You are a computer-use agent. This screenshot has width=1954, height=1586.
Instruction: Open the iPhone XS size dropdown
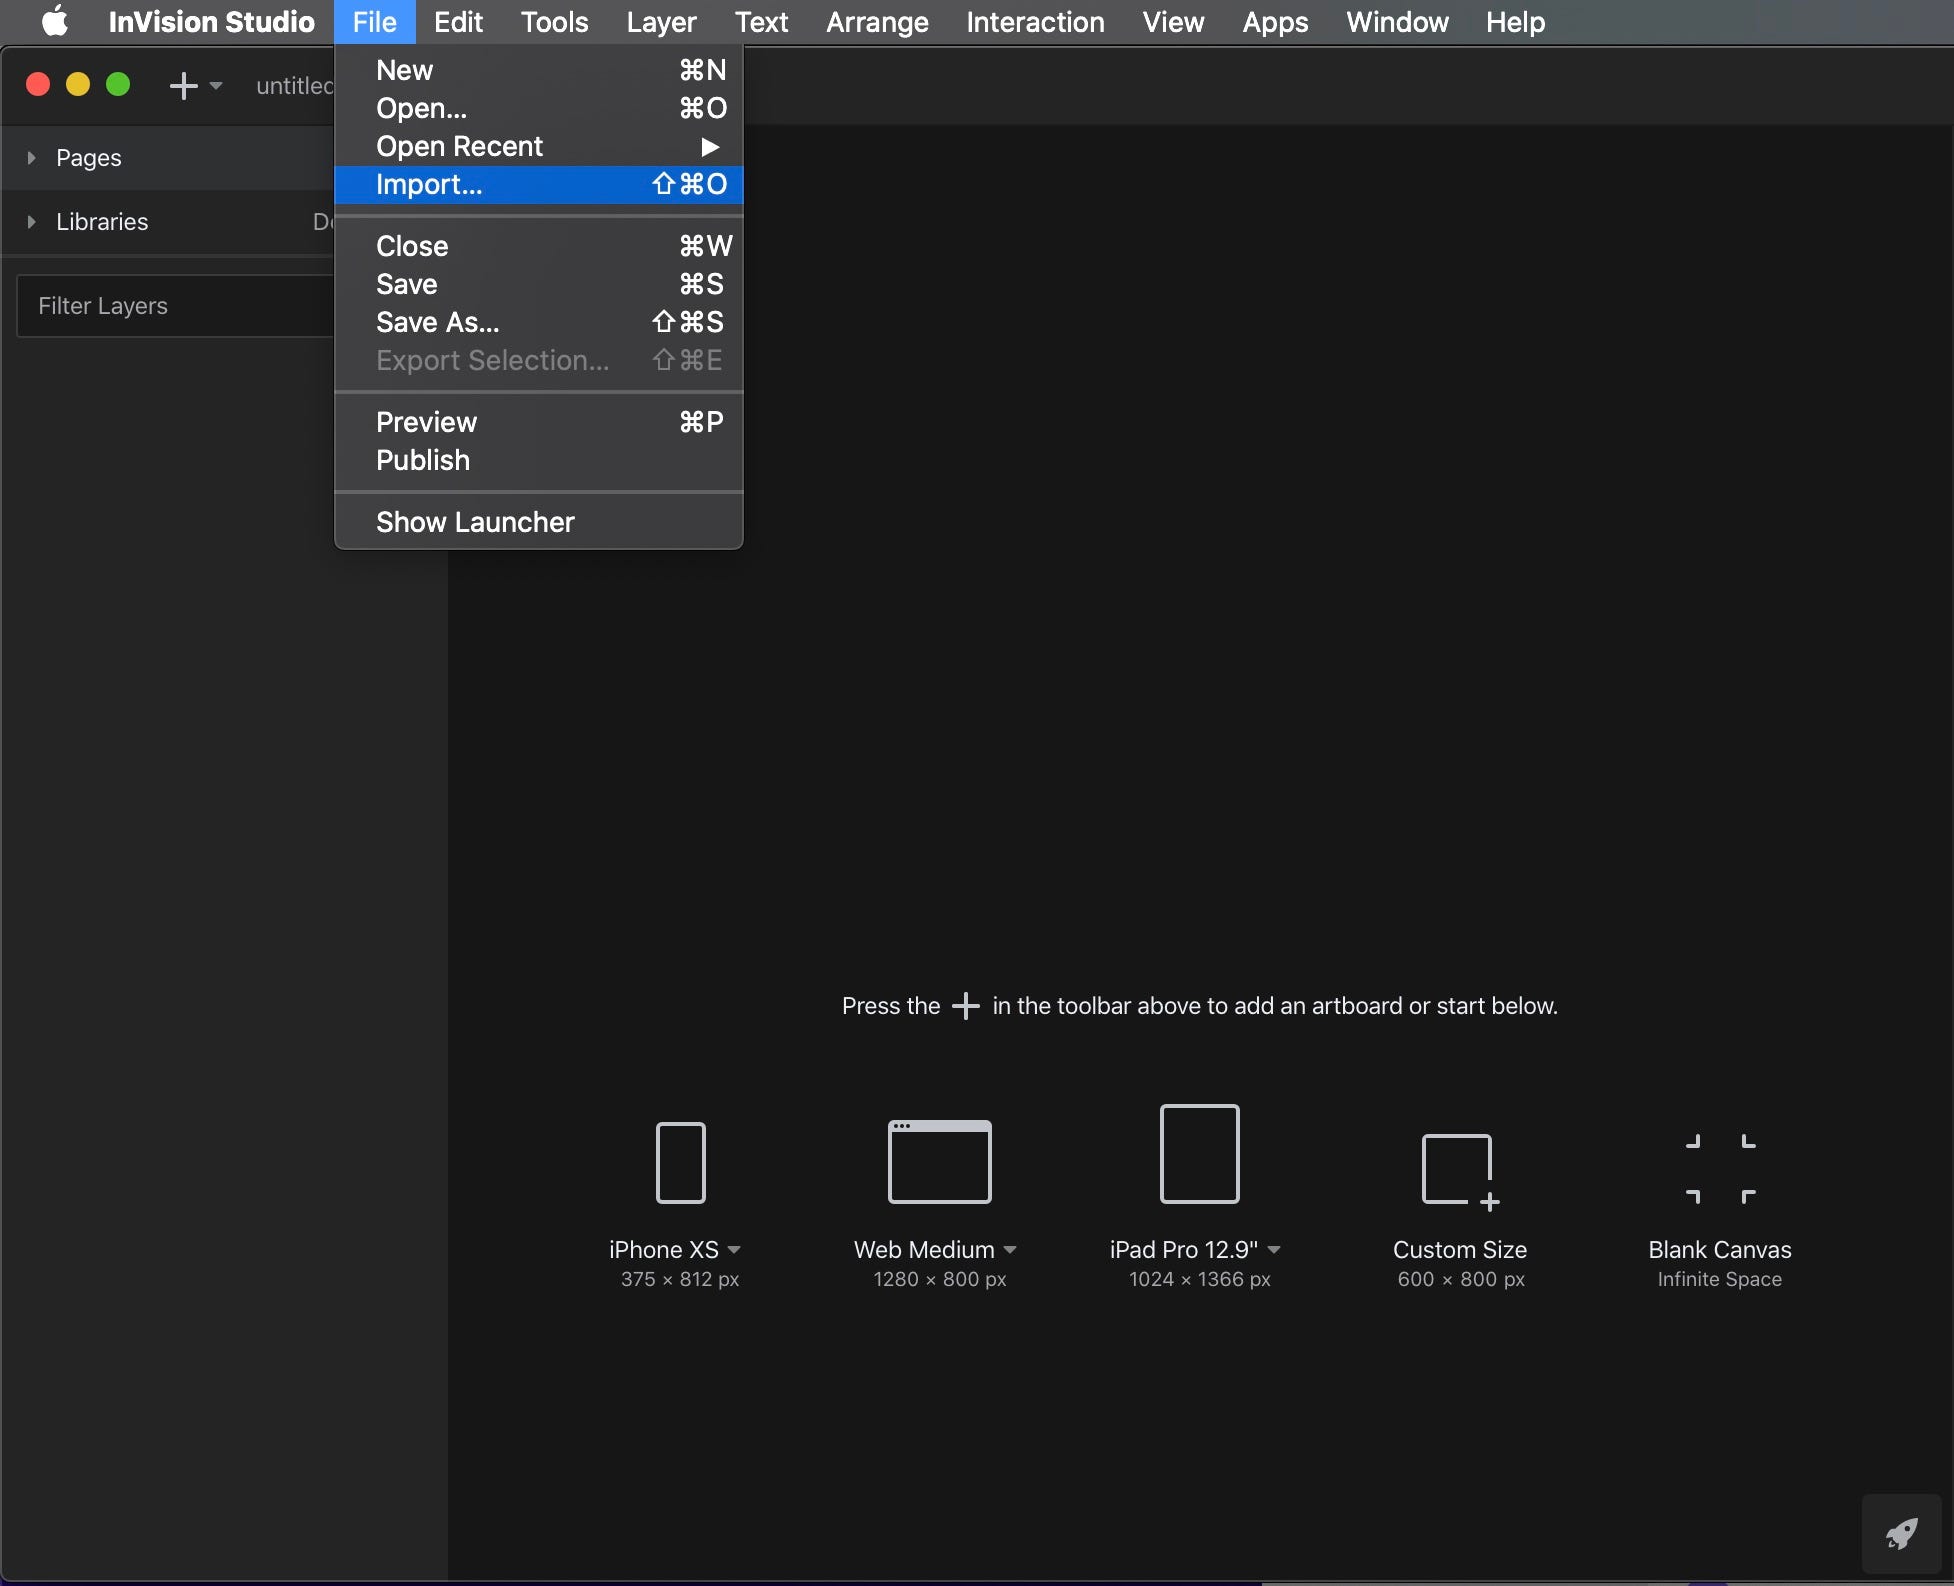735,1250
